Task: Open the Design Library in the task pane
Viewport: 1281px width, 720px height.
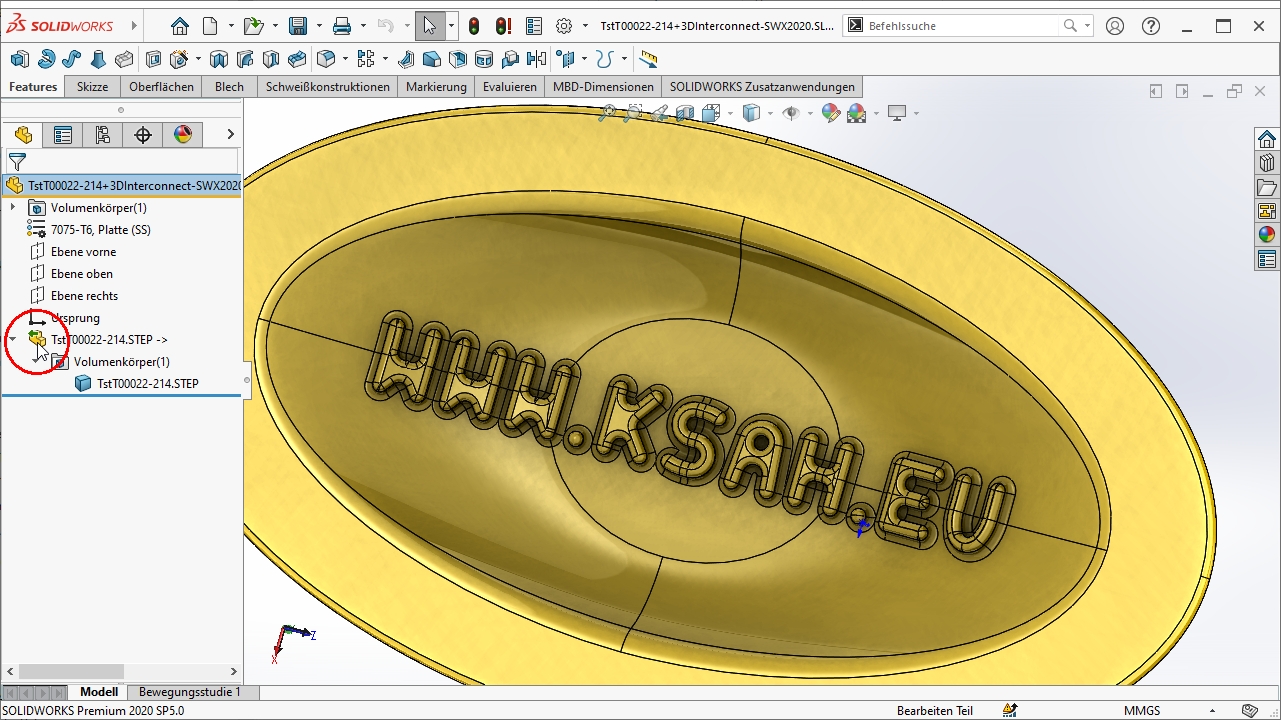Action: pos(1267,163)
